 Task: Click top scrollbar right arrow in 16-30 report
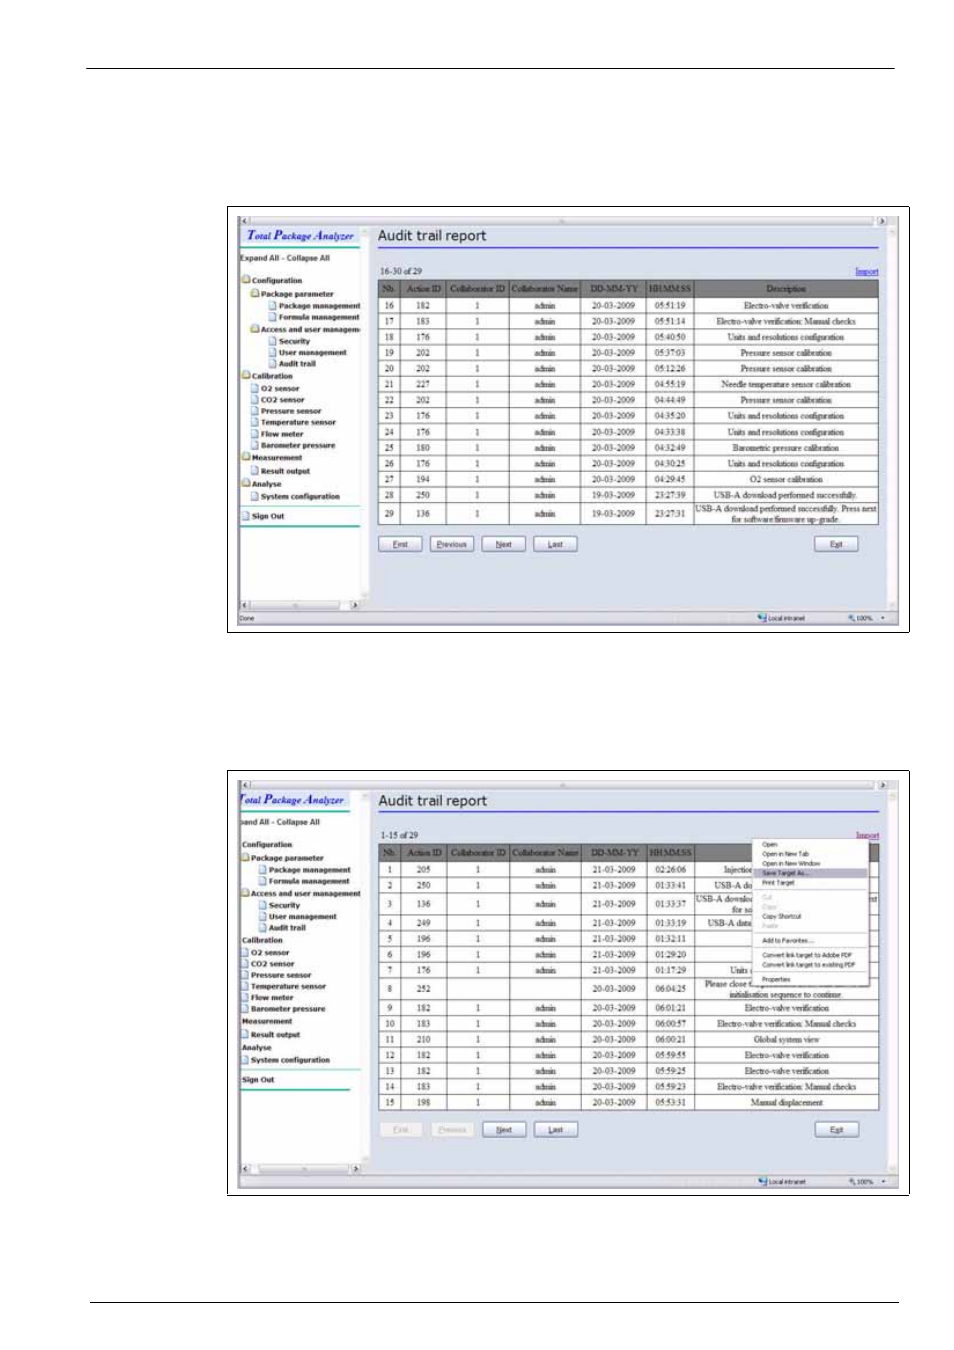(x=881, y=221)
